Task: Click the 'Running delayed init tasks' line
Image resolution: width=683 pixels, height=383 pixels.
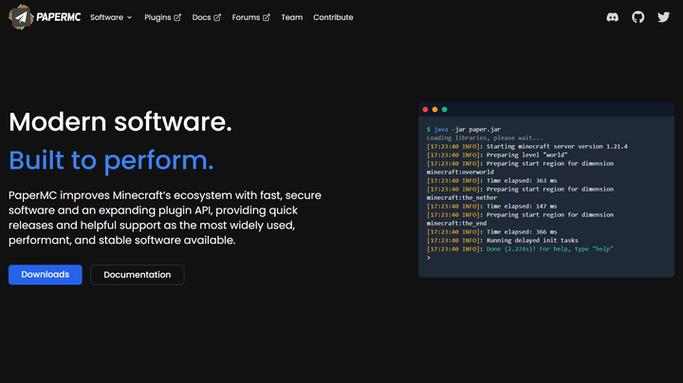Action: [502, 240]
